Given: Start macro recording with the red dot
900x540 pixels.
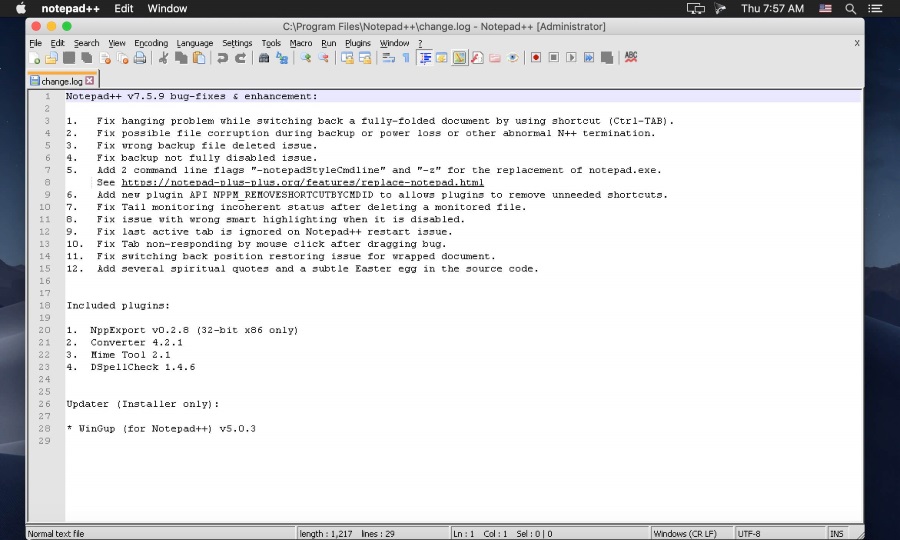Looking at the screenshot, I should [536, 57].
